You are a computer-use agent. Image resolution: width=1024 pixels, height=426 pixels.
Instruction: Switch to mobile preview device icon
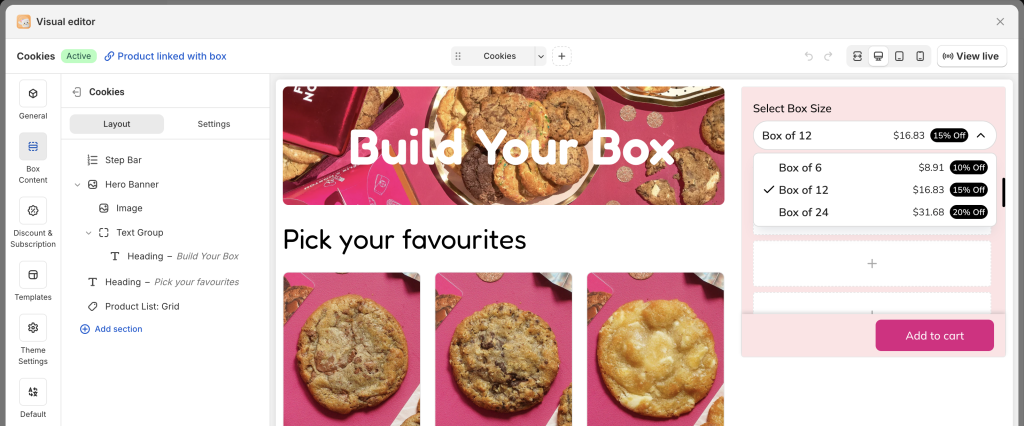(x=920, y=56)
